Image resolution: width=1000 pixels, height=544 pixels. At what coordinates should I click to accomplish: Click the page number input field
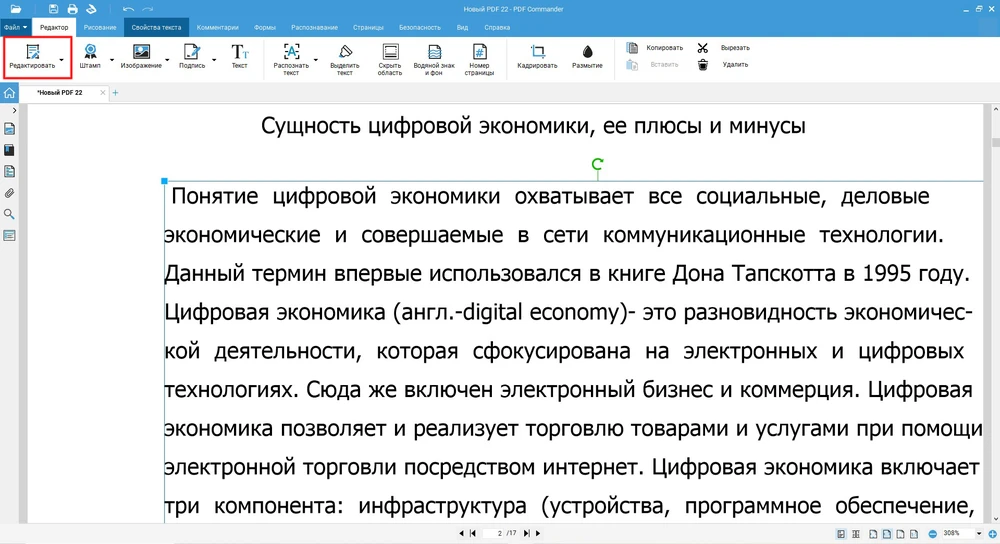(x=498, y=533)
